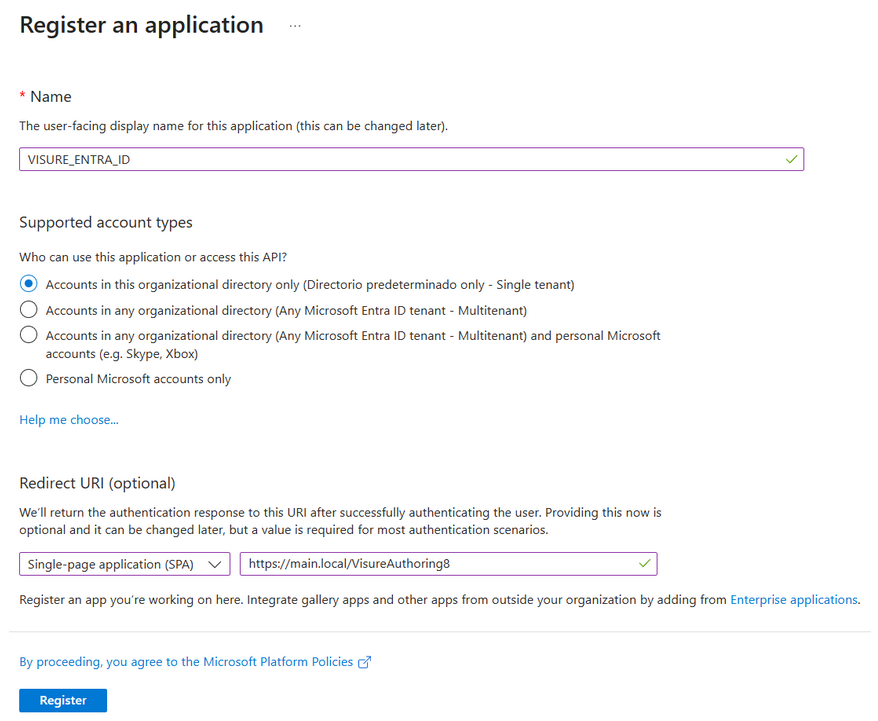Click the Name field label
This screenshot has height=721, width=878.
51,97
